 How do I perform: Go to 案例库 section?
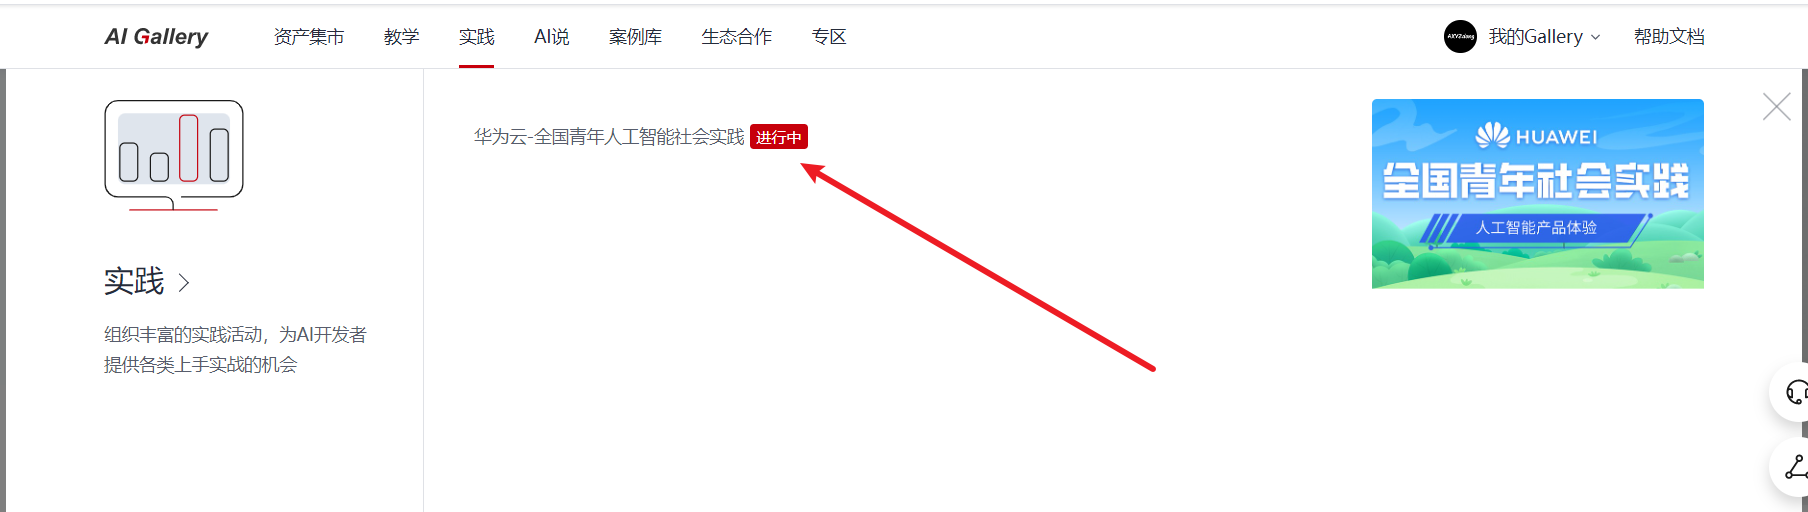[x=635, y=37]
